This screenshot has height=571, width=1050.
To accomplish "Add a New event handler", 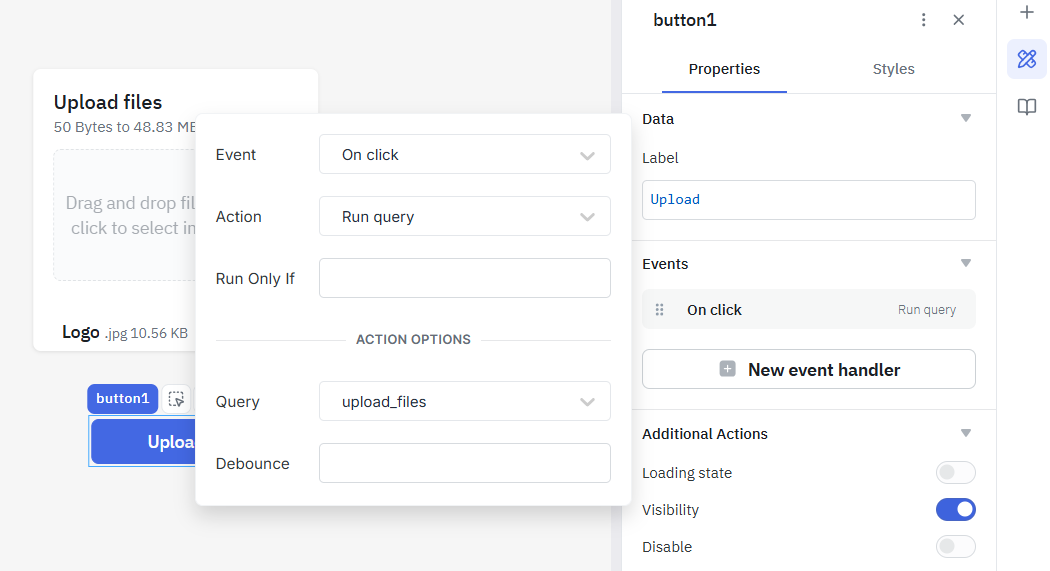I will [808, 369].
